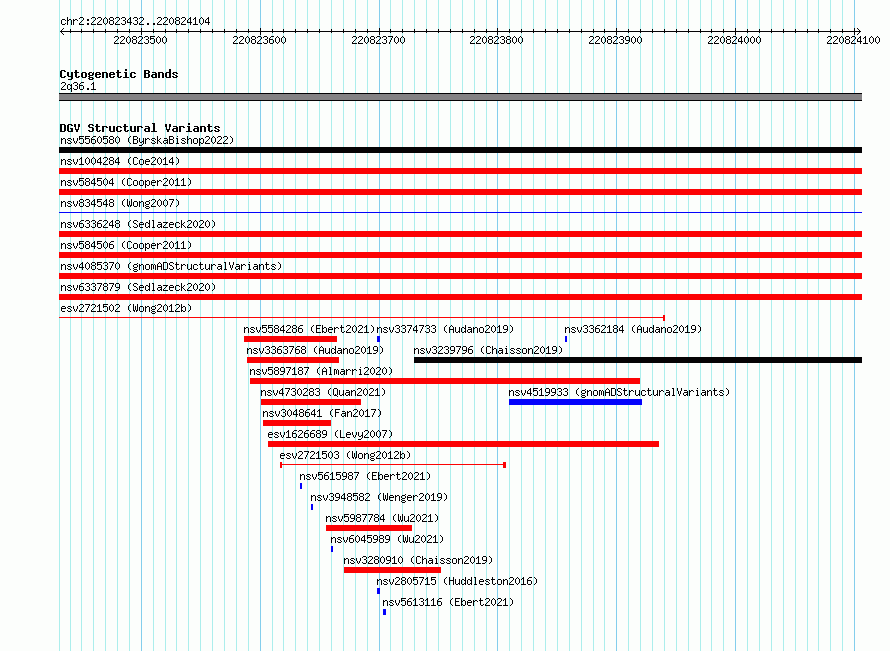Click the blue nsv6045989 Wu2021 marker
The width and height of the screenshot is (890, 651).
click(332, 549)
